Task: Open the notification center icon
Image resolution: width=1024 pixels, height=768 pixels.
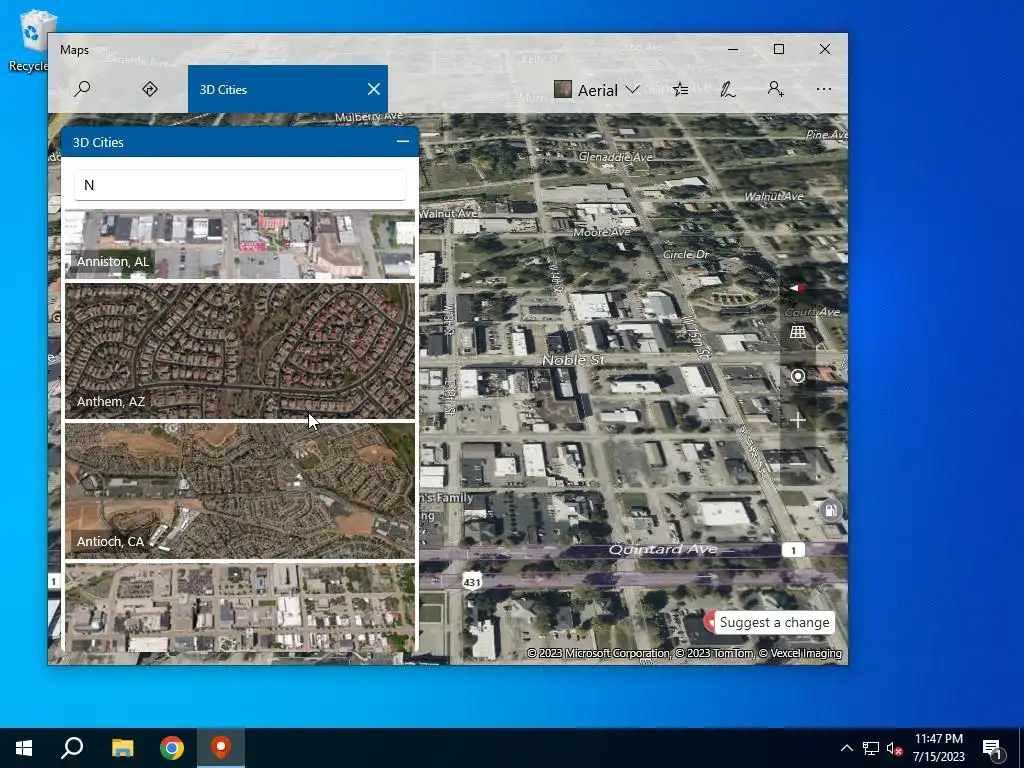Action: click(x=992, y=748)
